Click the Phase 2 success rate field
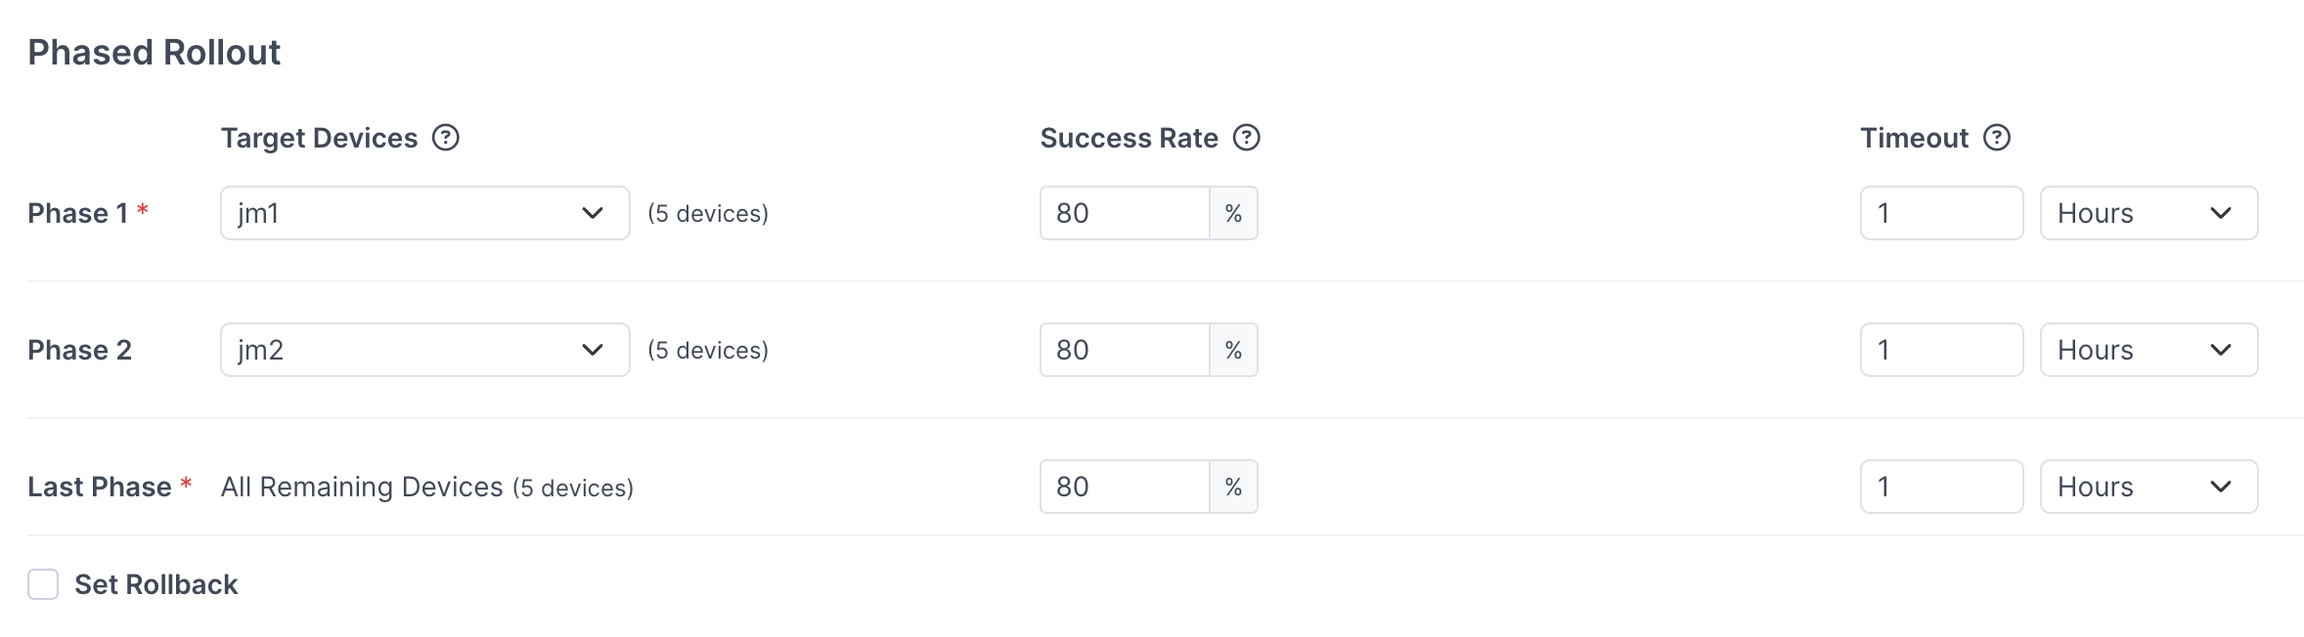 (1124, 350)
